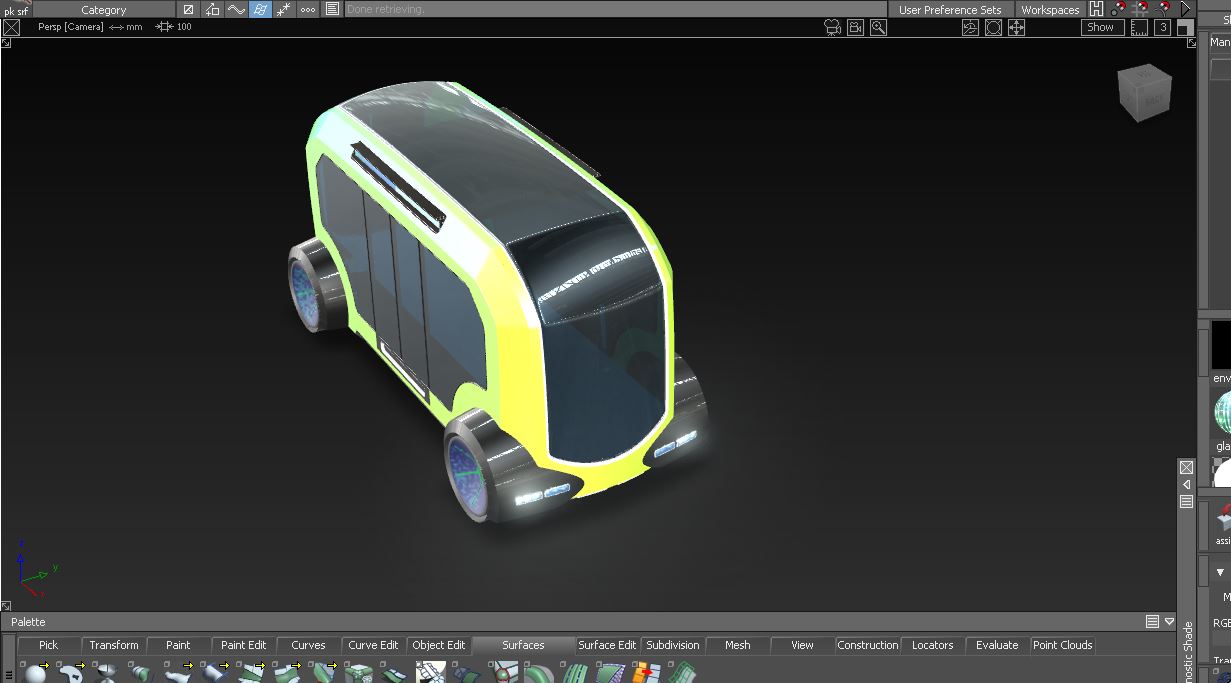
Task: Open the Category dropdown
Action: (104, 9)
